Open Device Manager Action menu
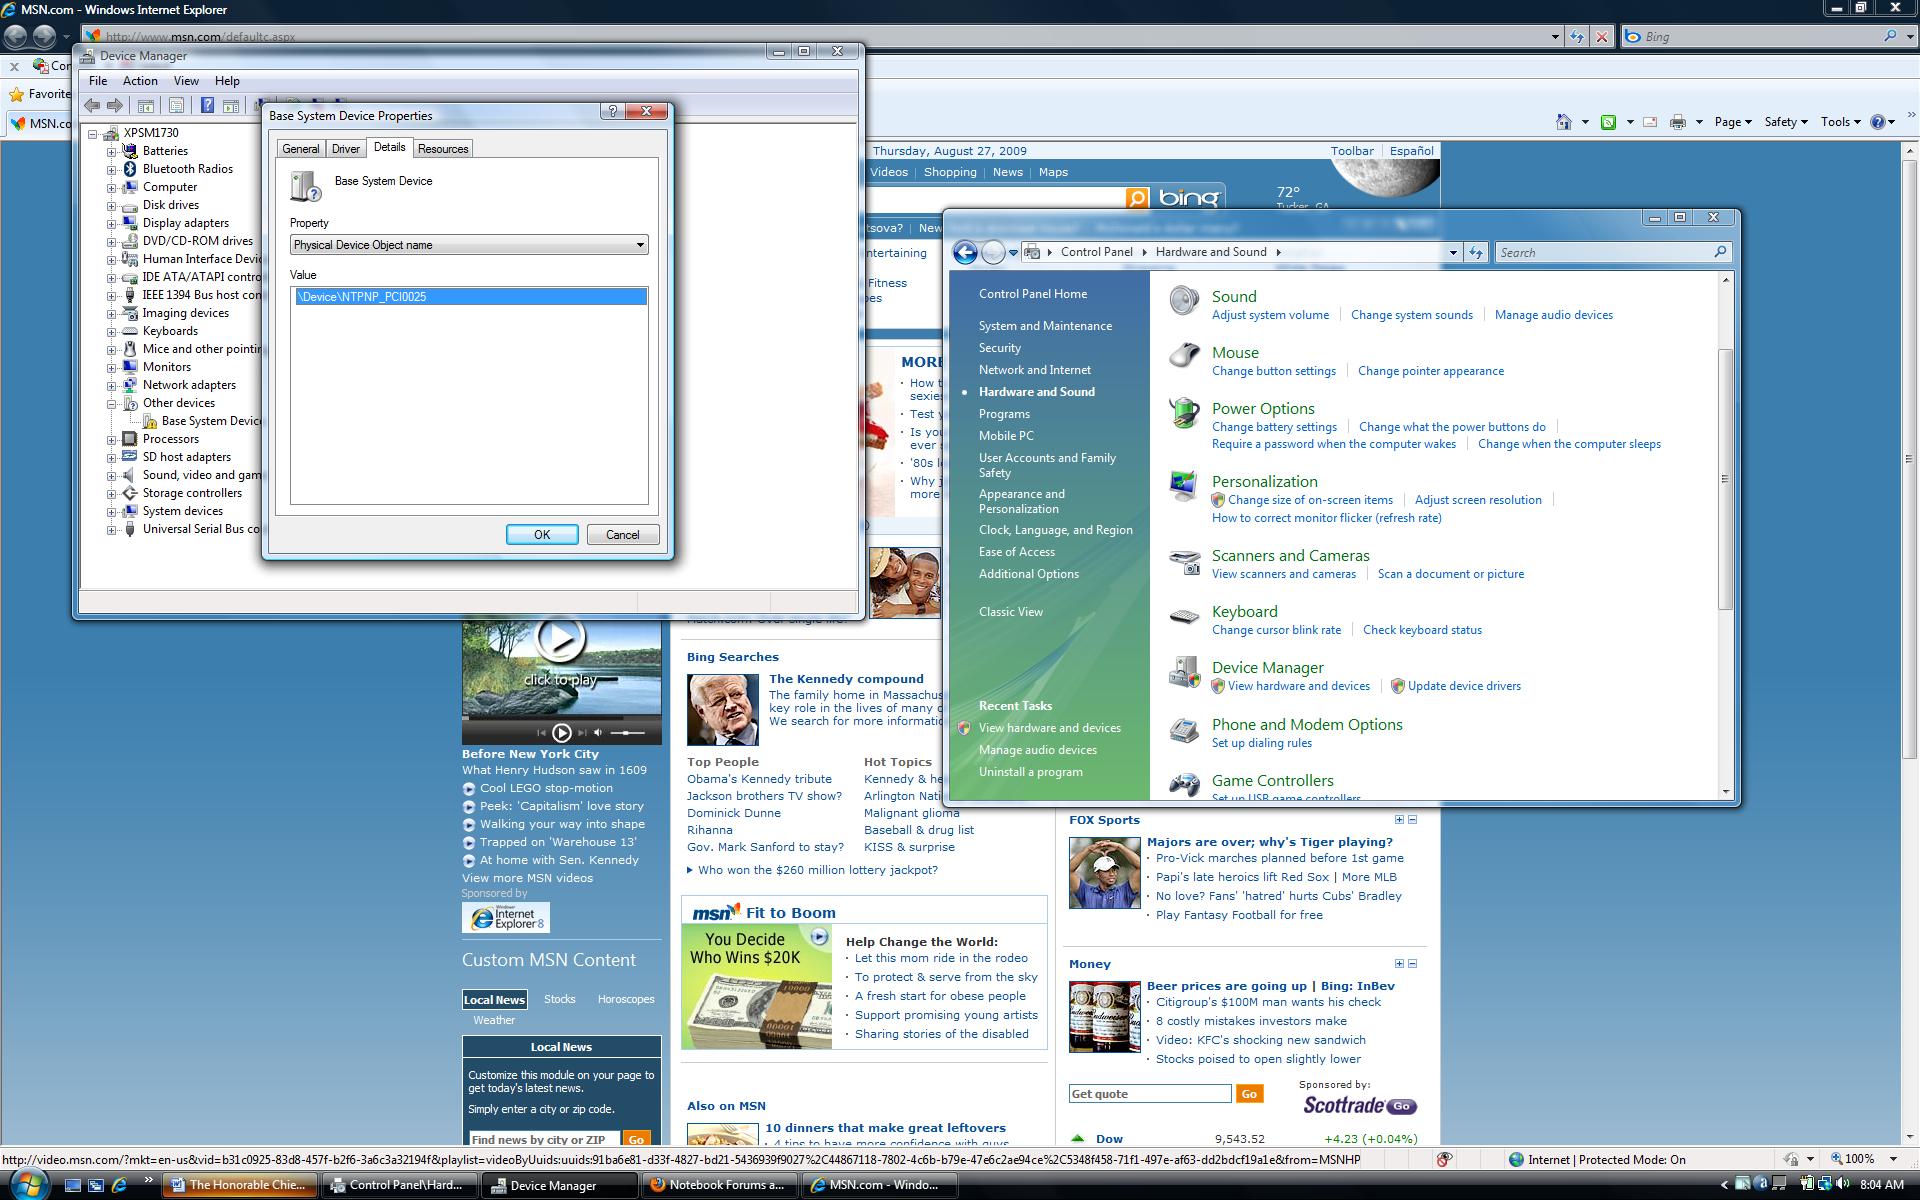 pyautogui.click(x=140, y=81)
